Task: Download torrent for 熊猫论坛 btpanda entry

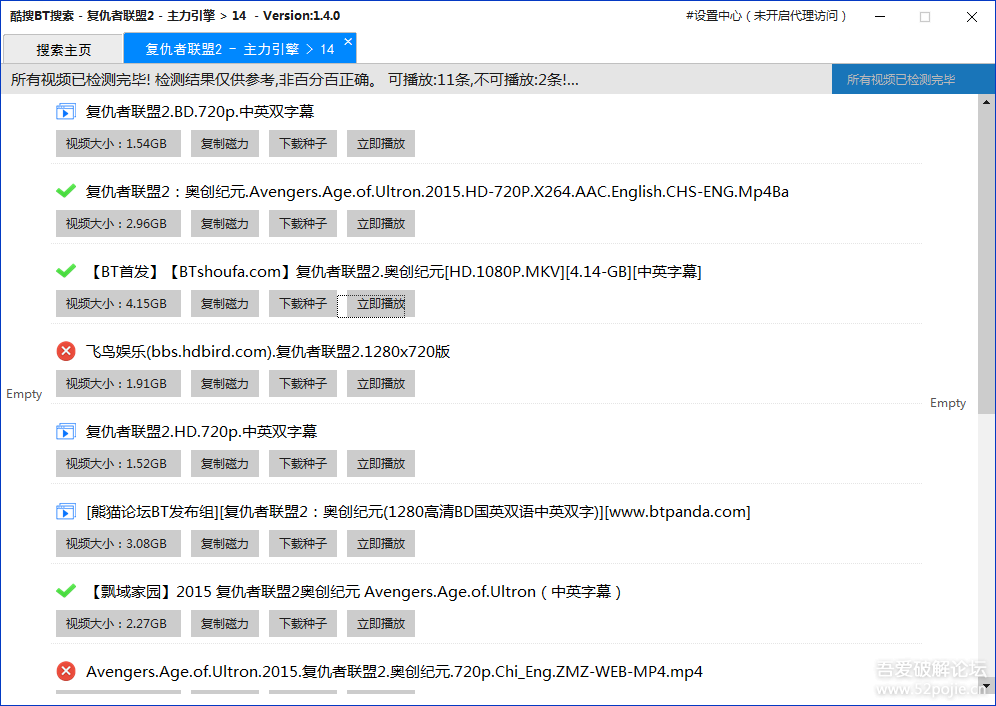Action: tap(303, 544)
